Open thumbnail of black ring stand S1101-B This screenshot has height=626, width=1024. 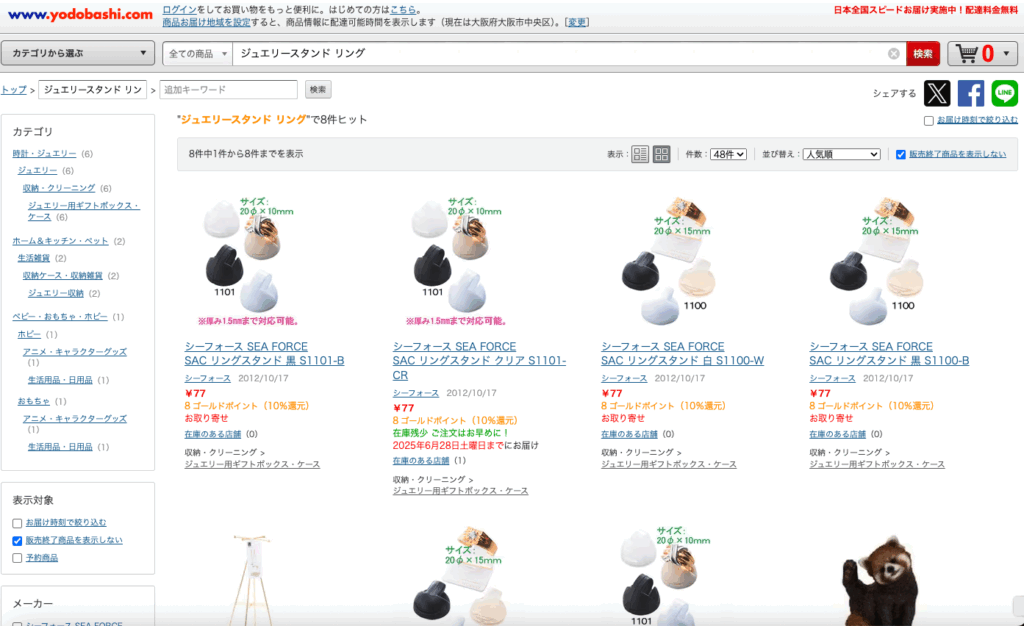[x=248, y=260]
